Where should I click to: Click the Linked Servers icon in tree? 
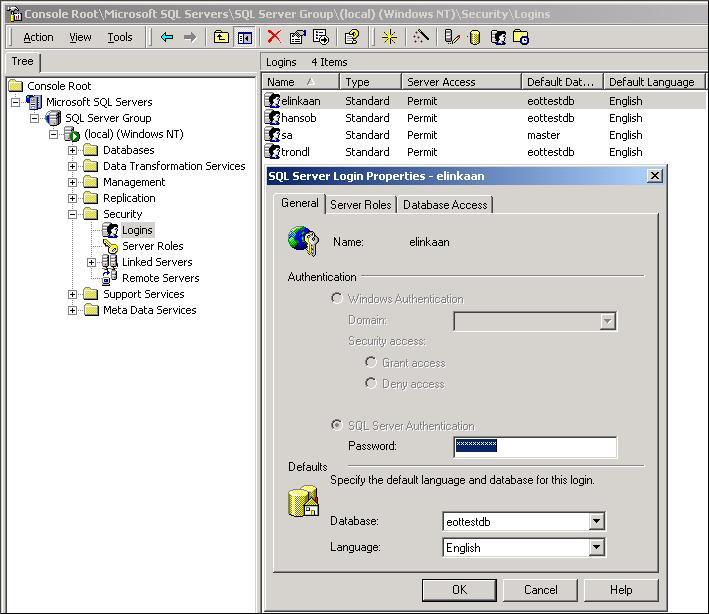pos(110,262)
